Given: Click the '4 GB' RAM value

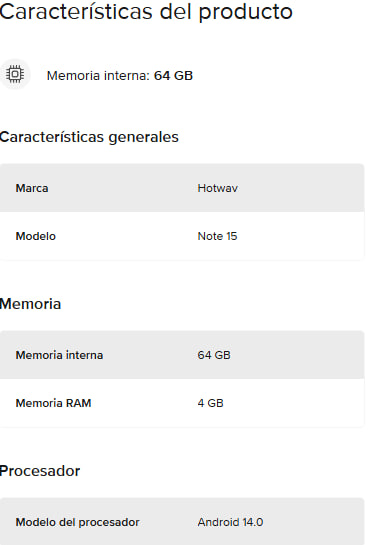Looking at the screenshot, I should pos(211,403).
